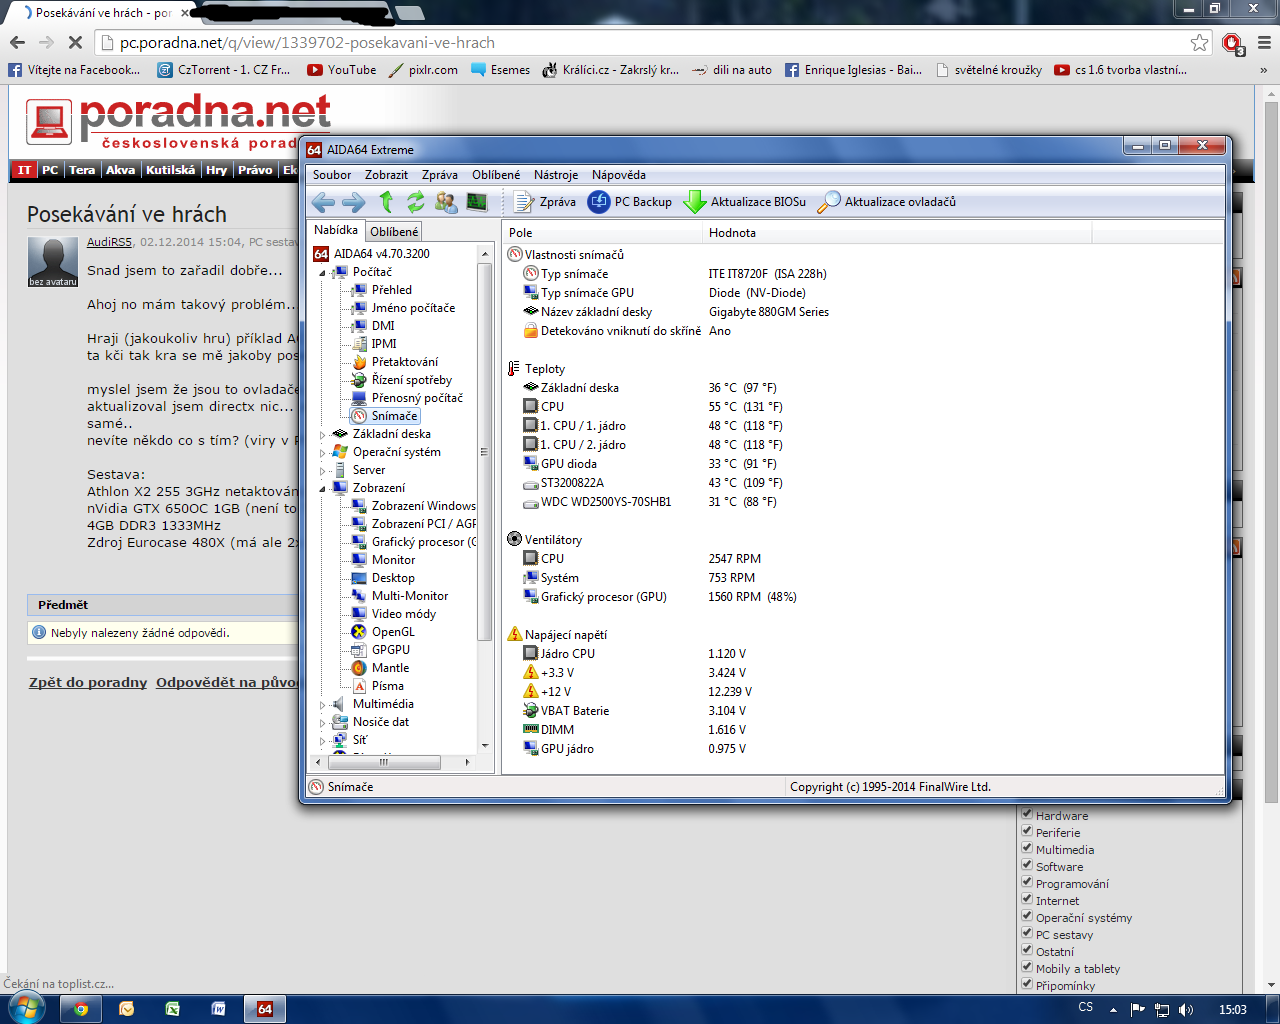Collapse the Počítač tree node

323,272
